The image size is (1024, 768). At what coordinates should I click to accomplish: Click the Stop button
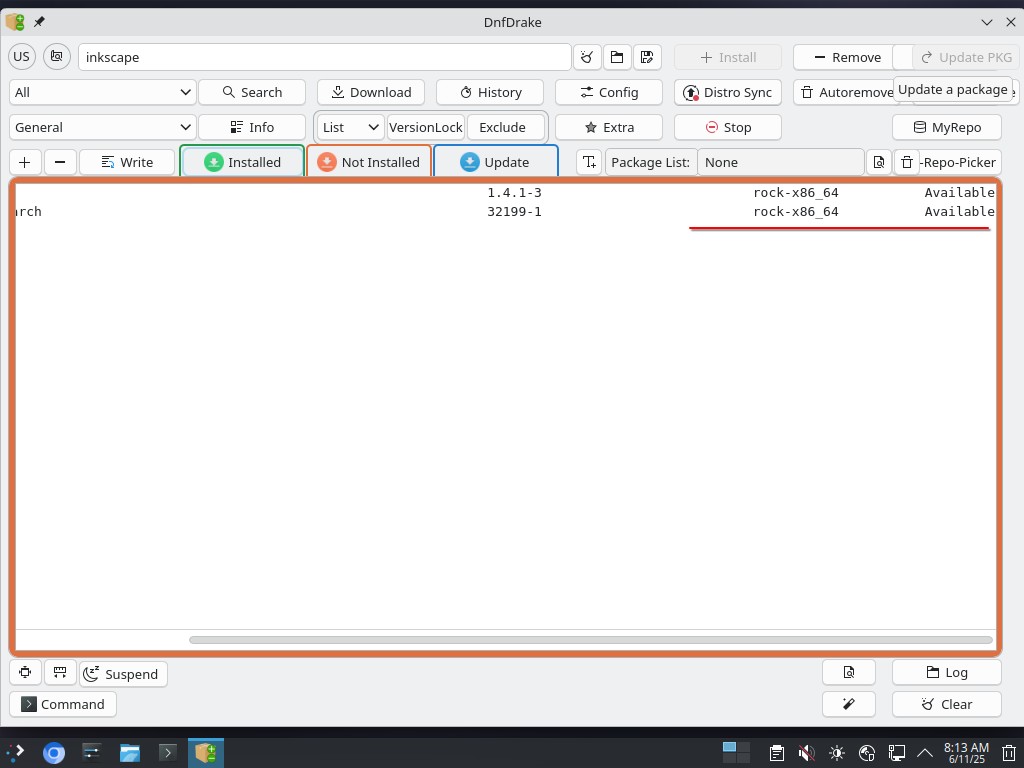[x=728, y=127]
